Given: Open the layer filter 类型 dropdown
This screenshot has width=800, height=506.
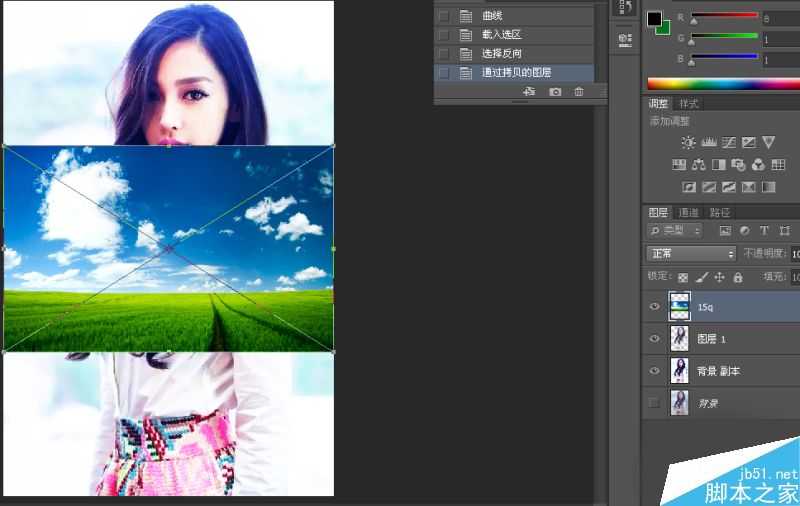Looking at the screenshot, I should pyautogui.click(x=677, y=230).
